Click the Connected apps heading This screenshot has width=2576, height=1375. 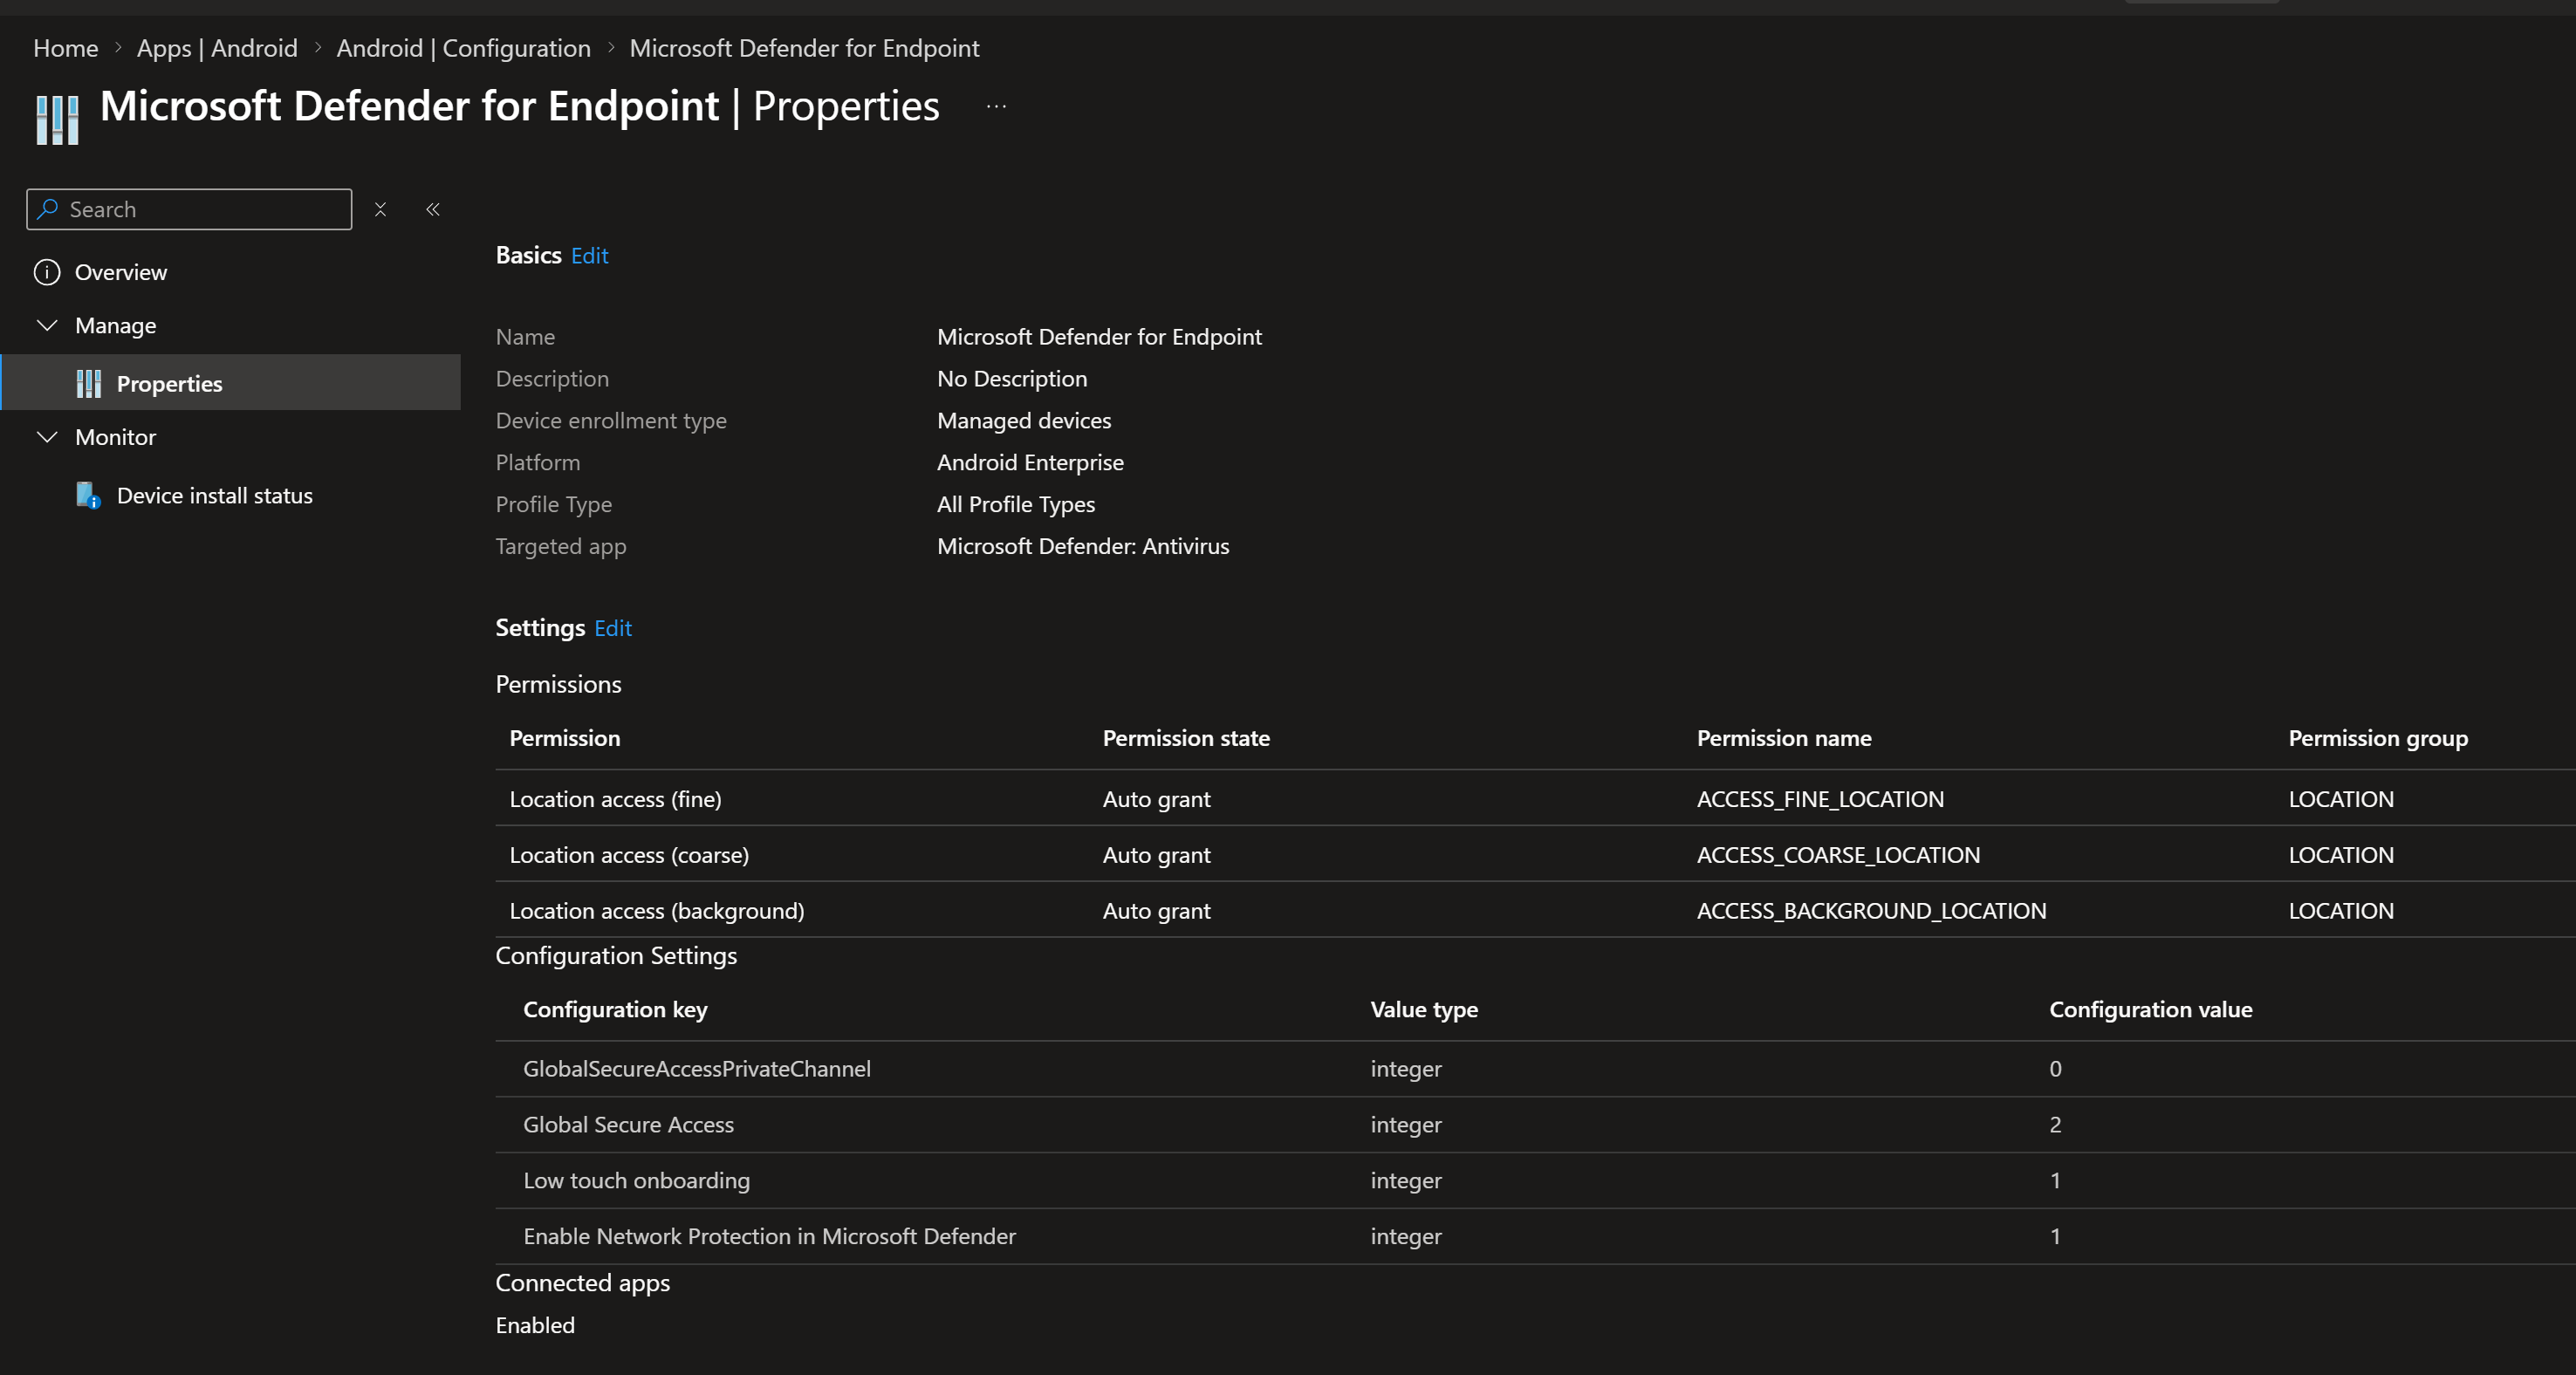click(583, 1283)
